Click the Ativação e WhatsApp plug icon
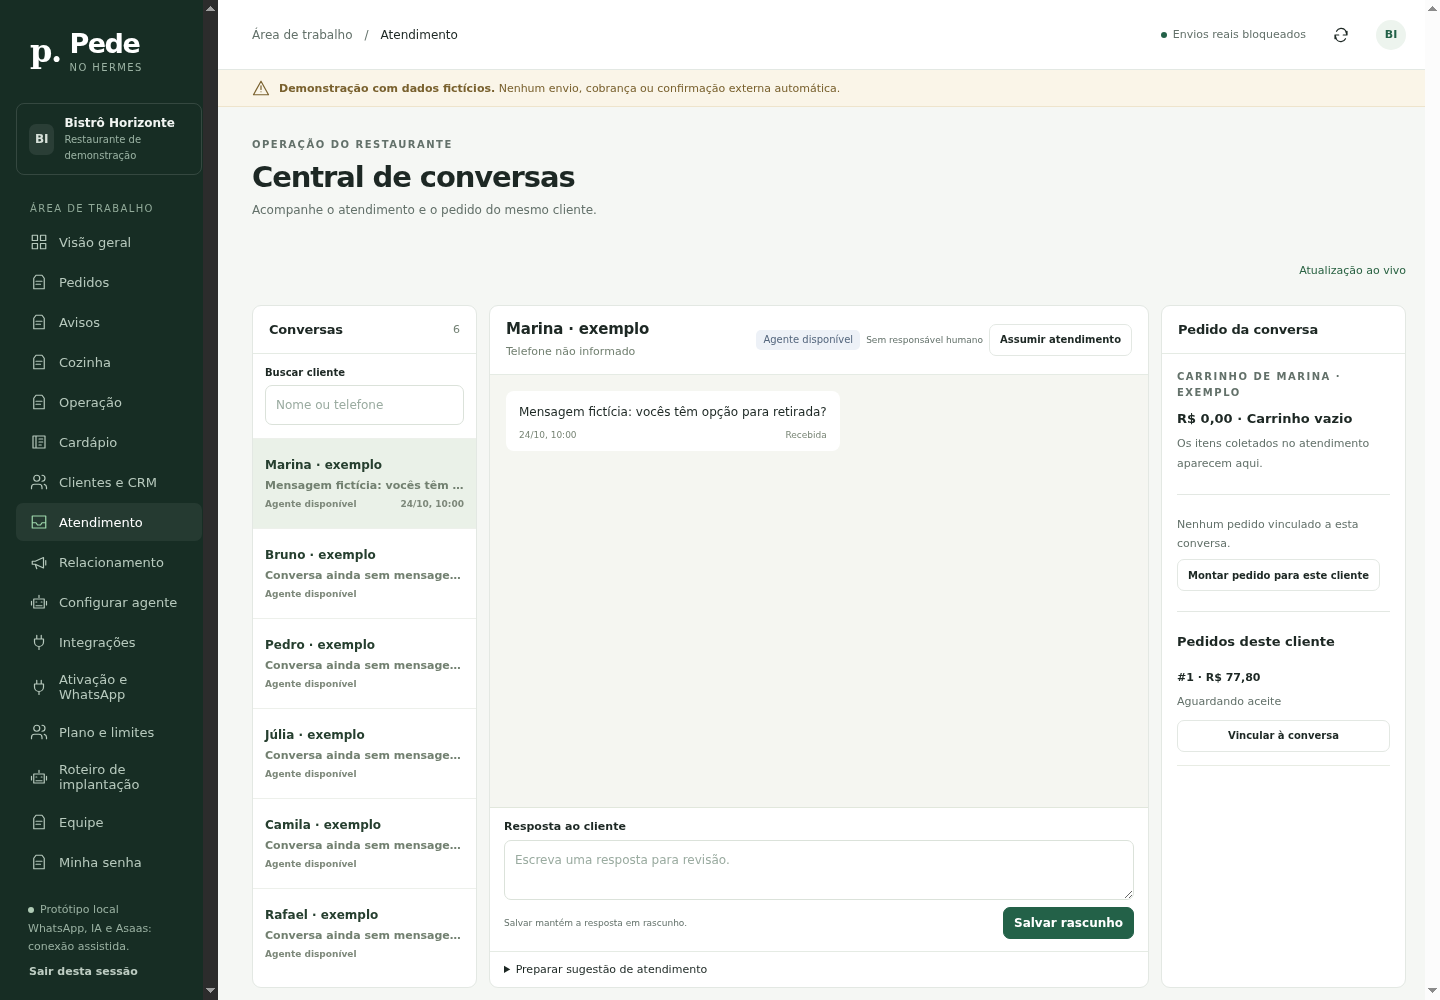Screen dimensions: 1440x1000 (x=39, y=687)
